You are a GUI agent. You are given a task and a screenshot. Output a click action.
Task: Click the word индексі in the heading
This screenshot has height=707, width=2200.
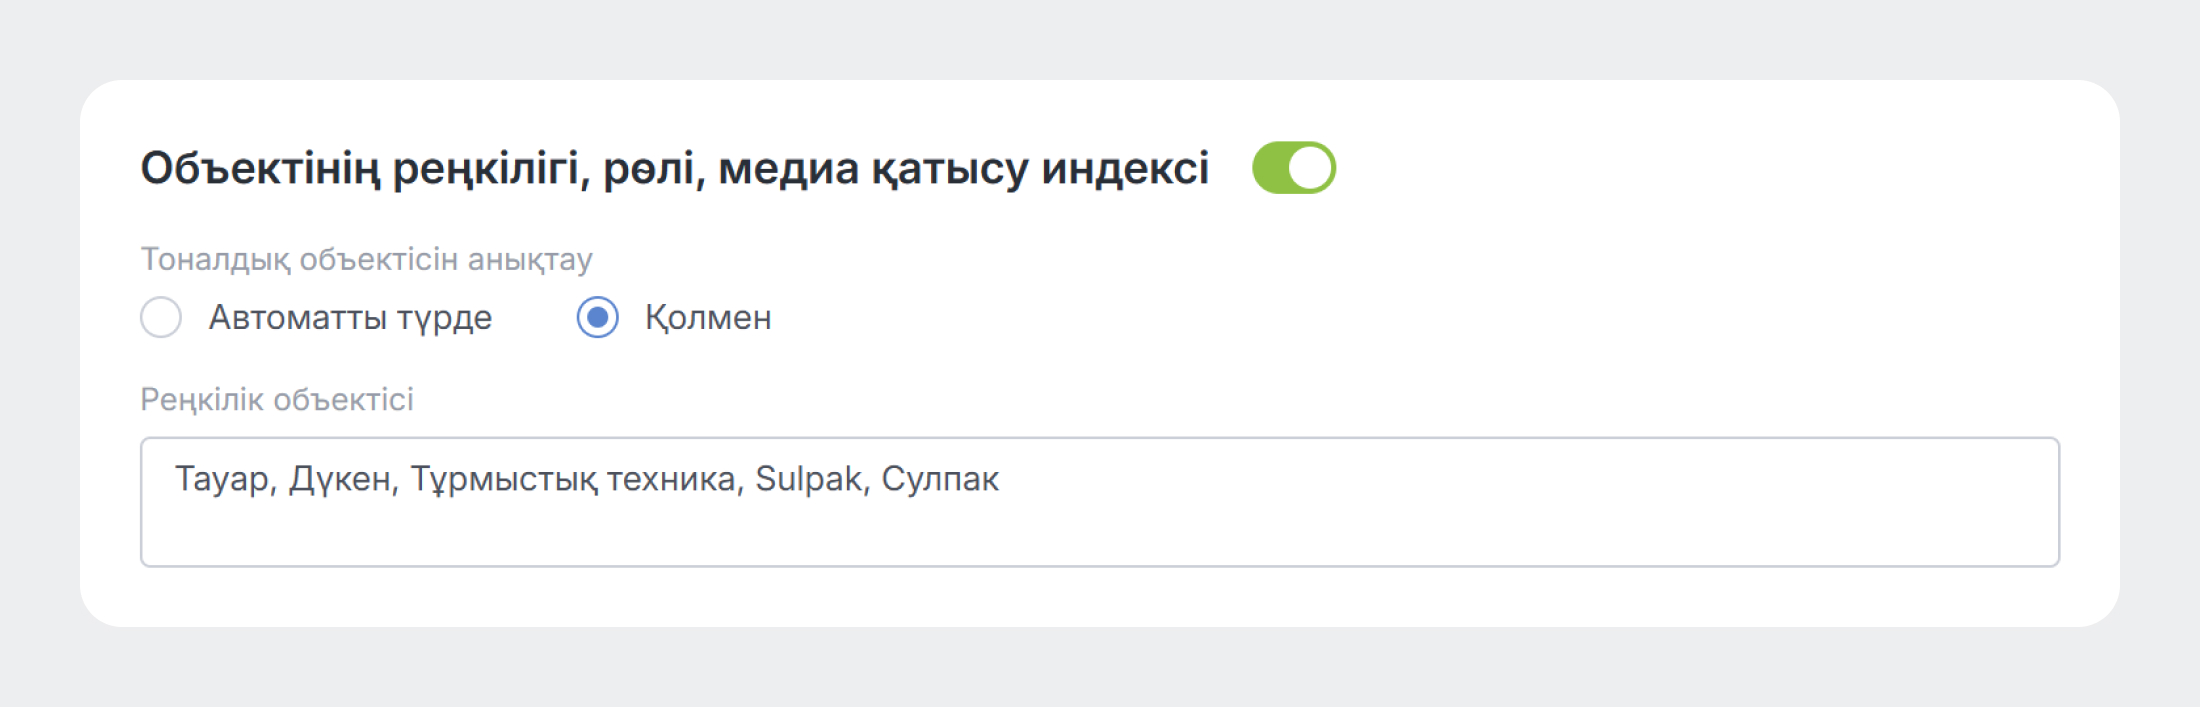click(x=1124, y=168)
